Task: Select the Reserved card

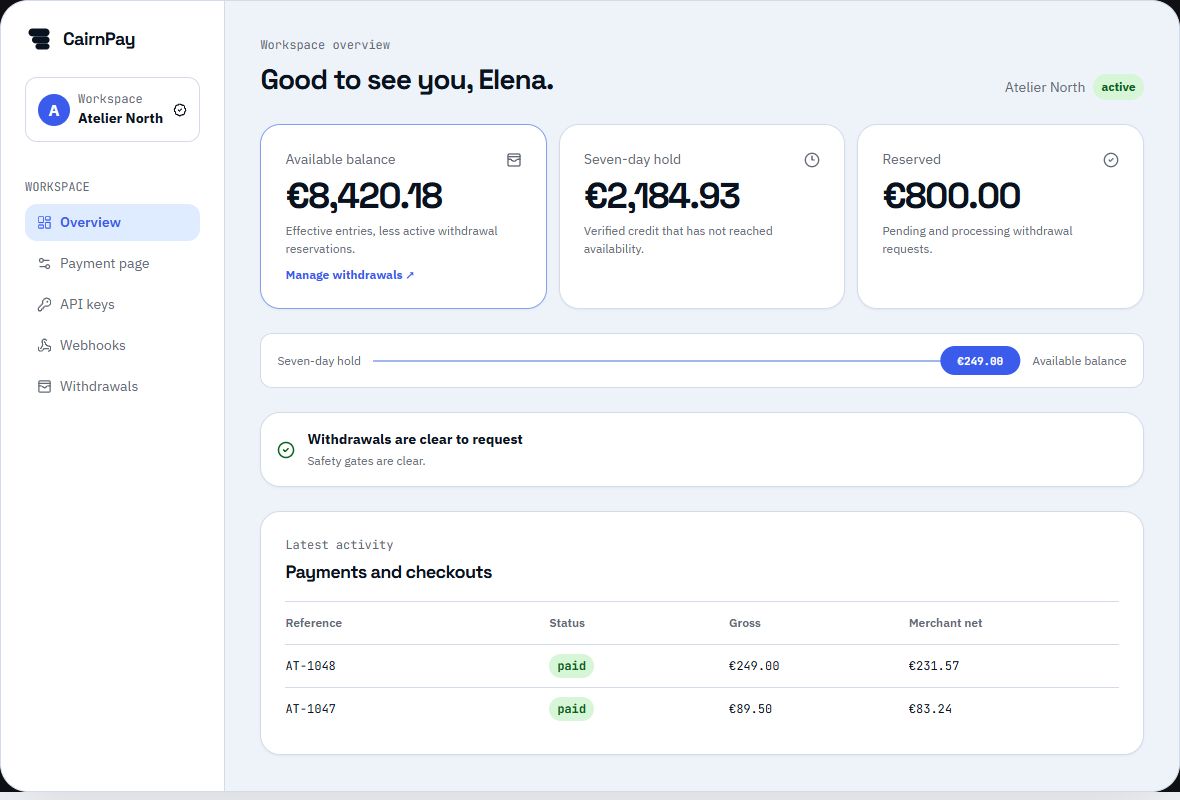Action: click(1000, 216)
